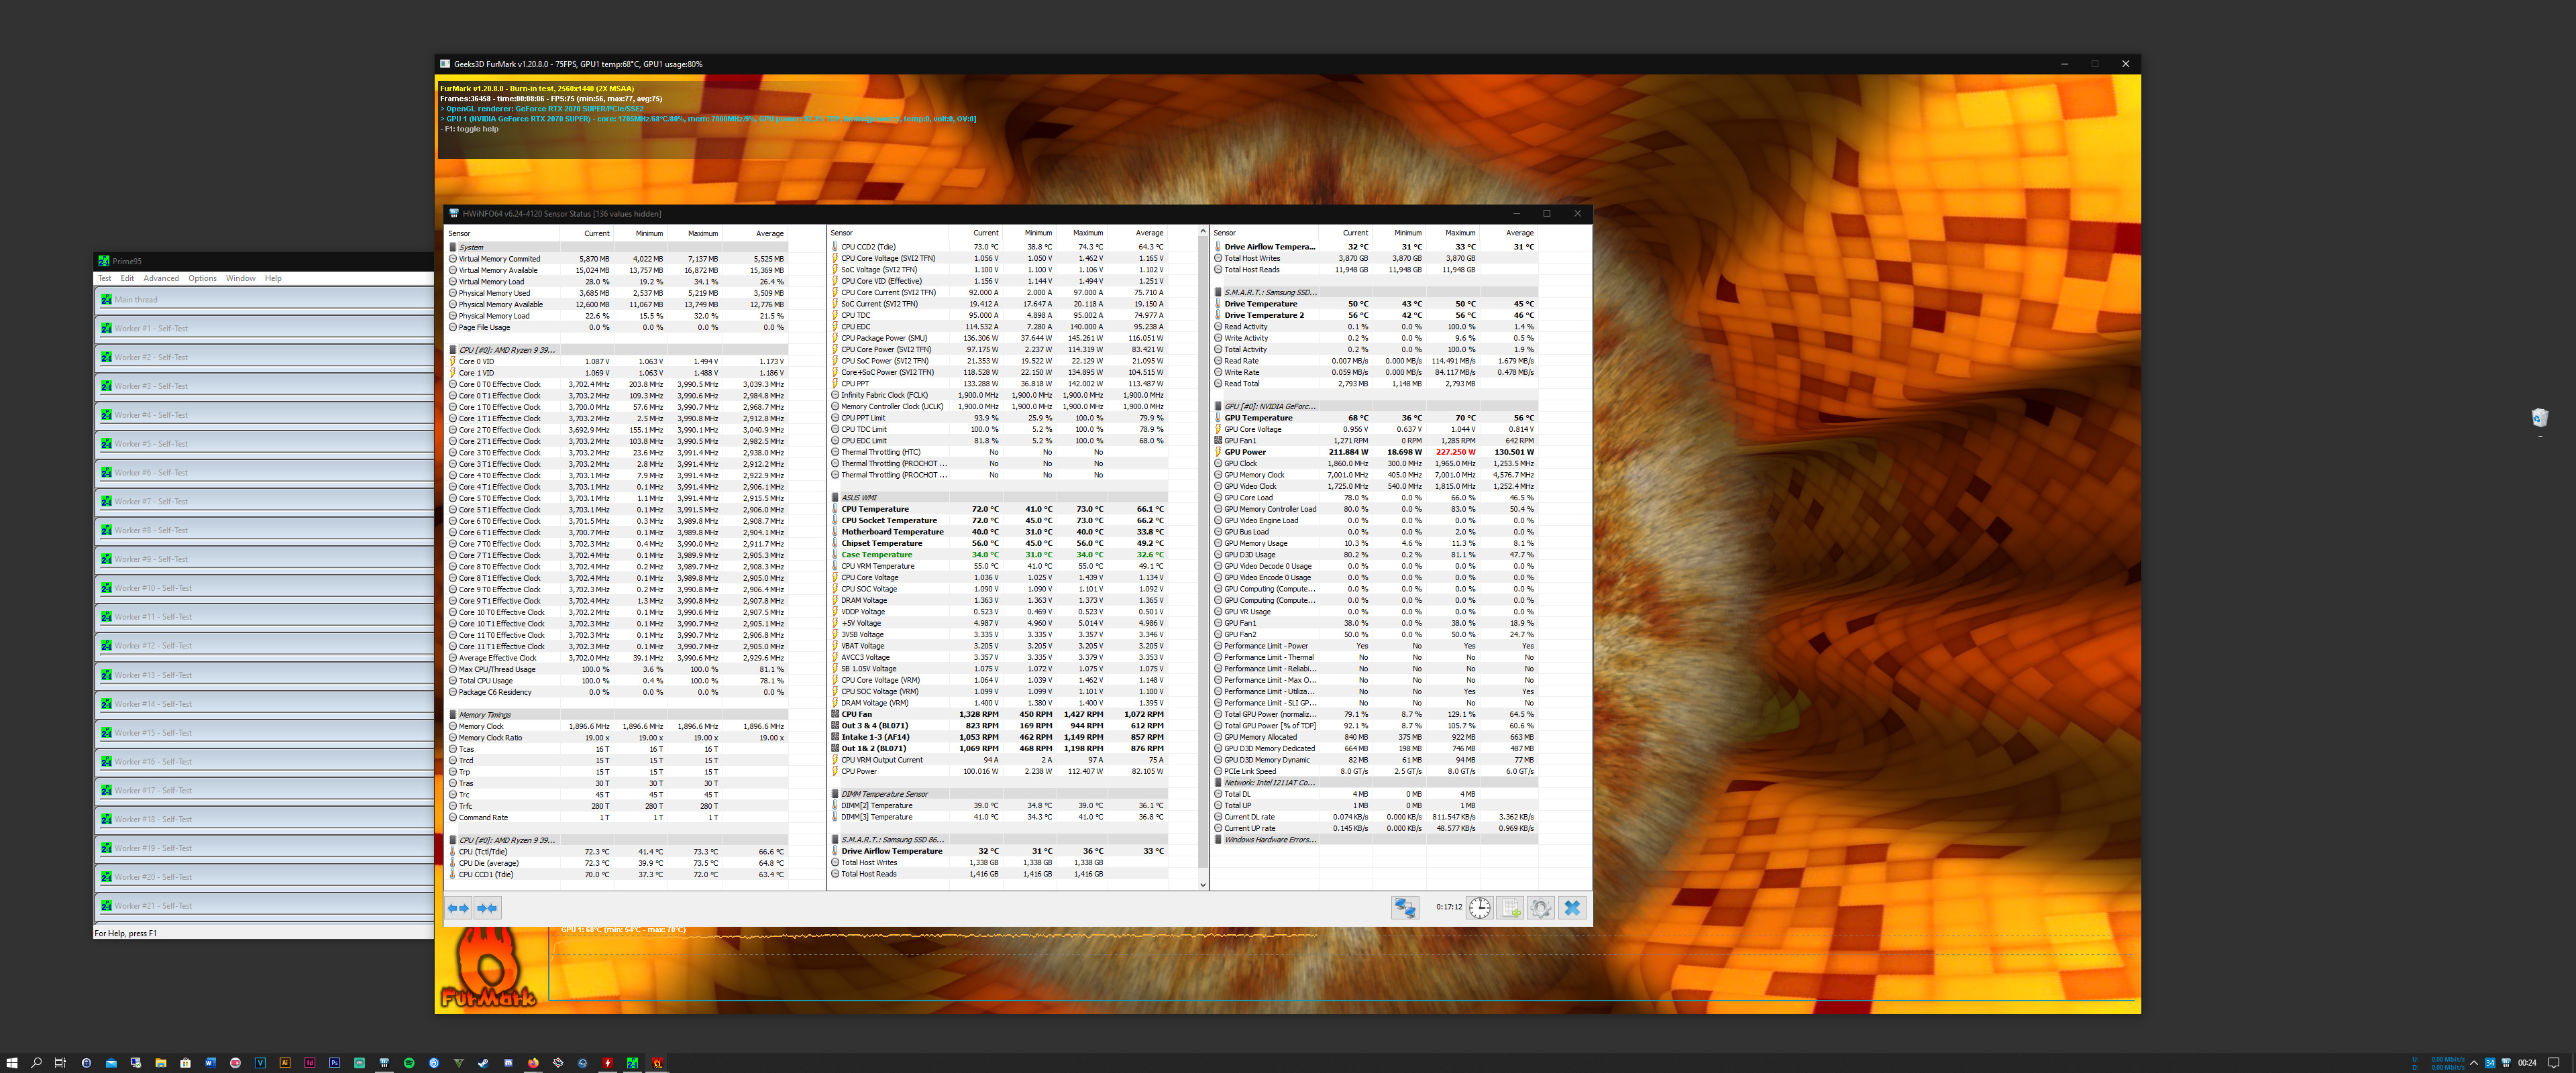Open HWiNFO sensor settings gear icon

coord(1541,908)
